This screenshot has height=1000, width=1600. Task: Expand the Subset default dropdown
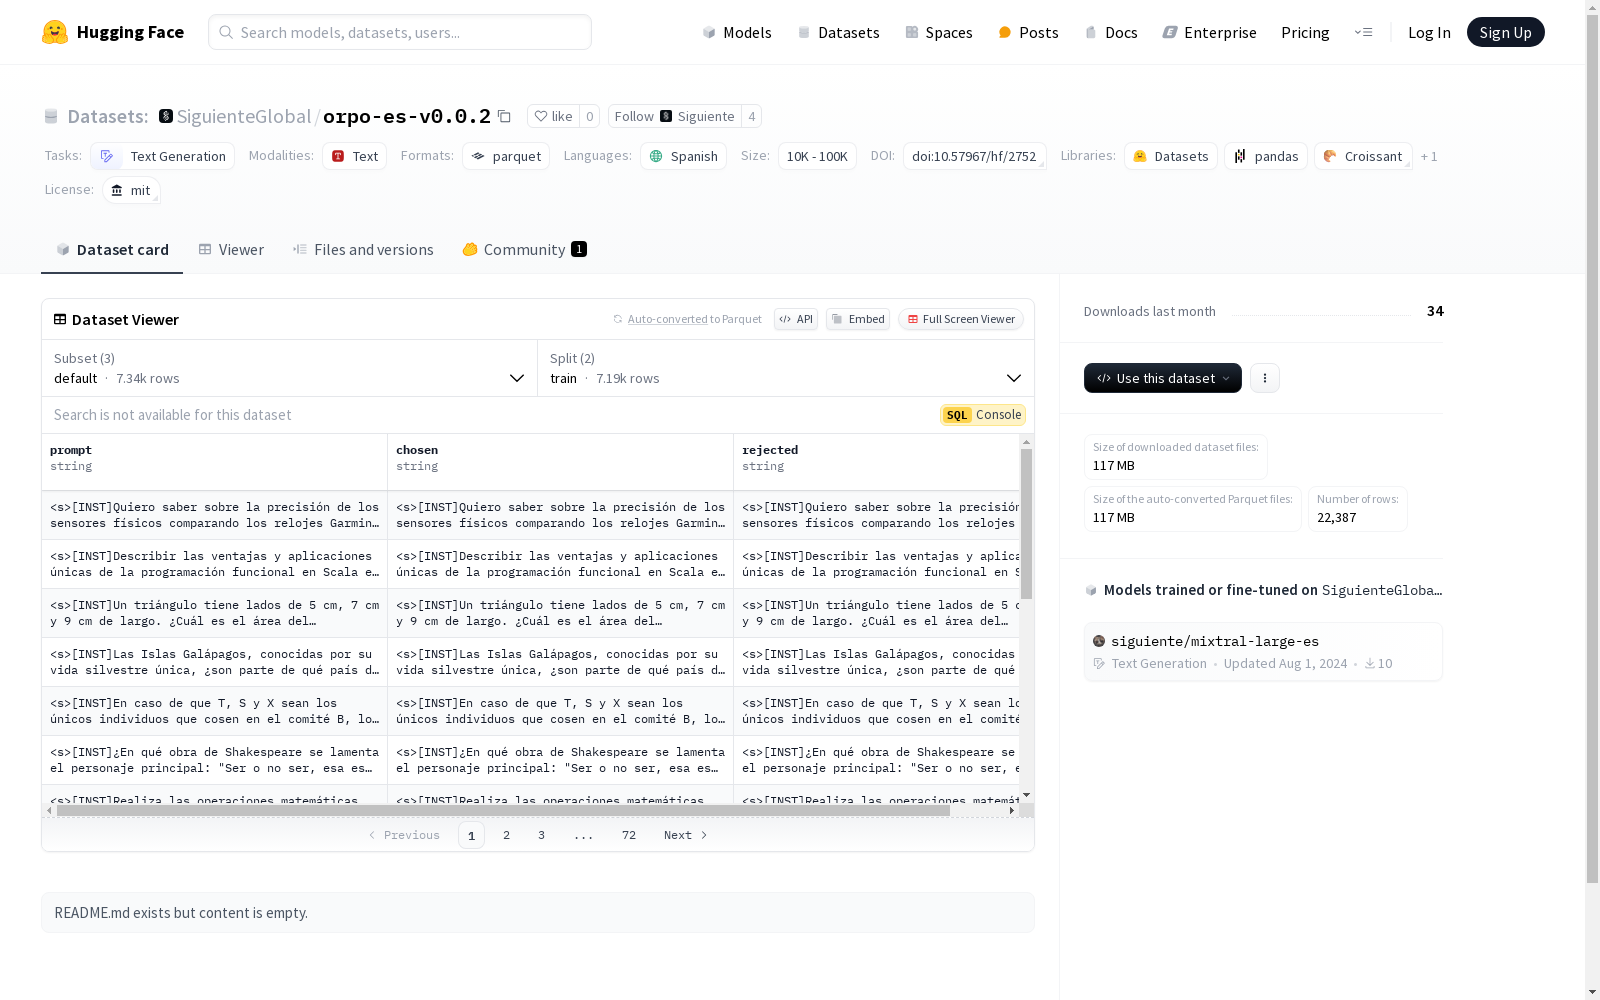(289, 368)
